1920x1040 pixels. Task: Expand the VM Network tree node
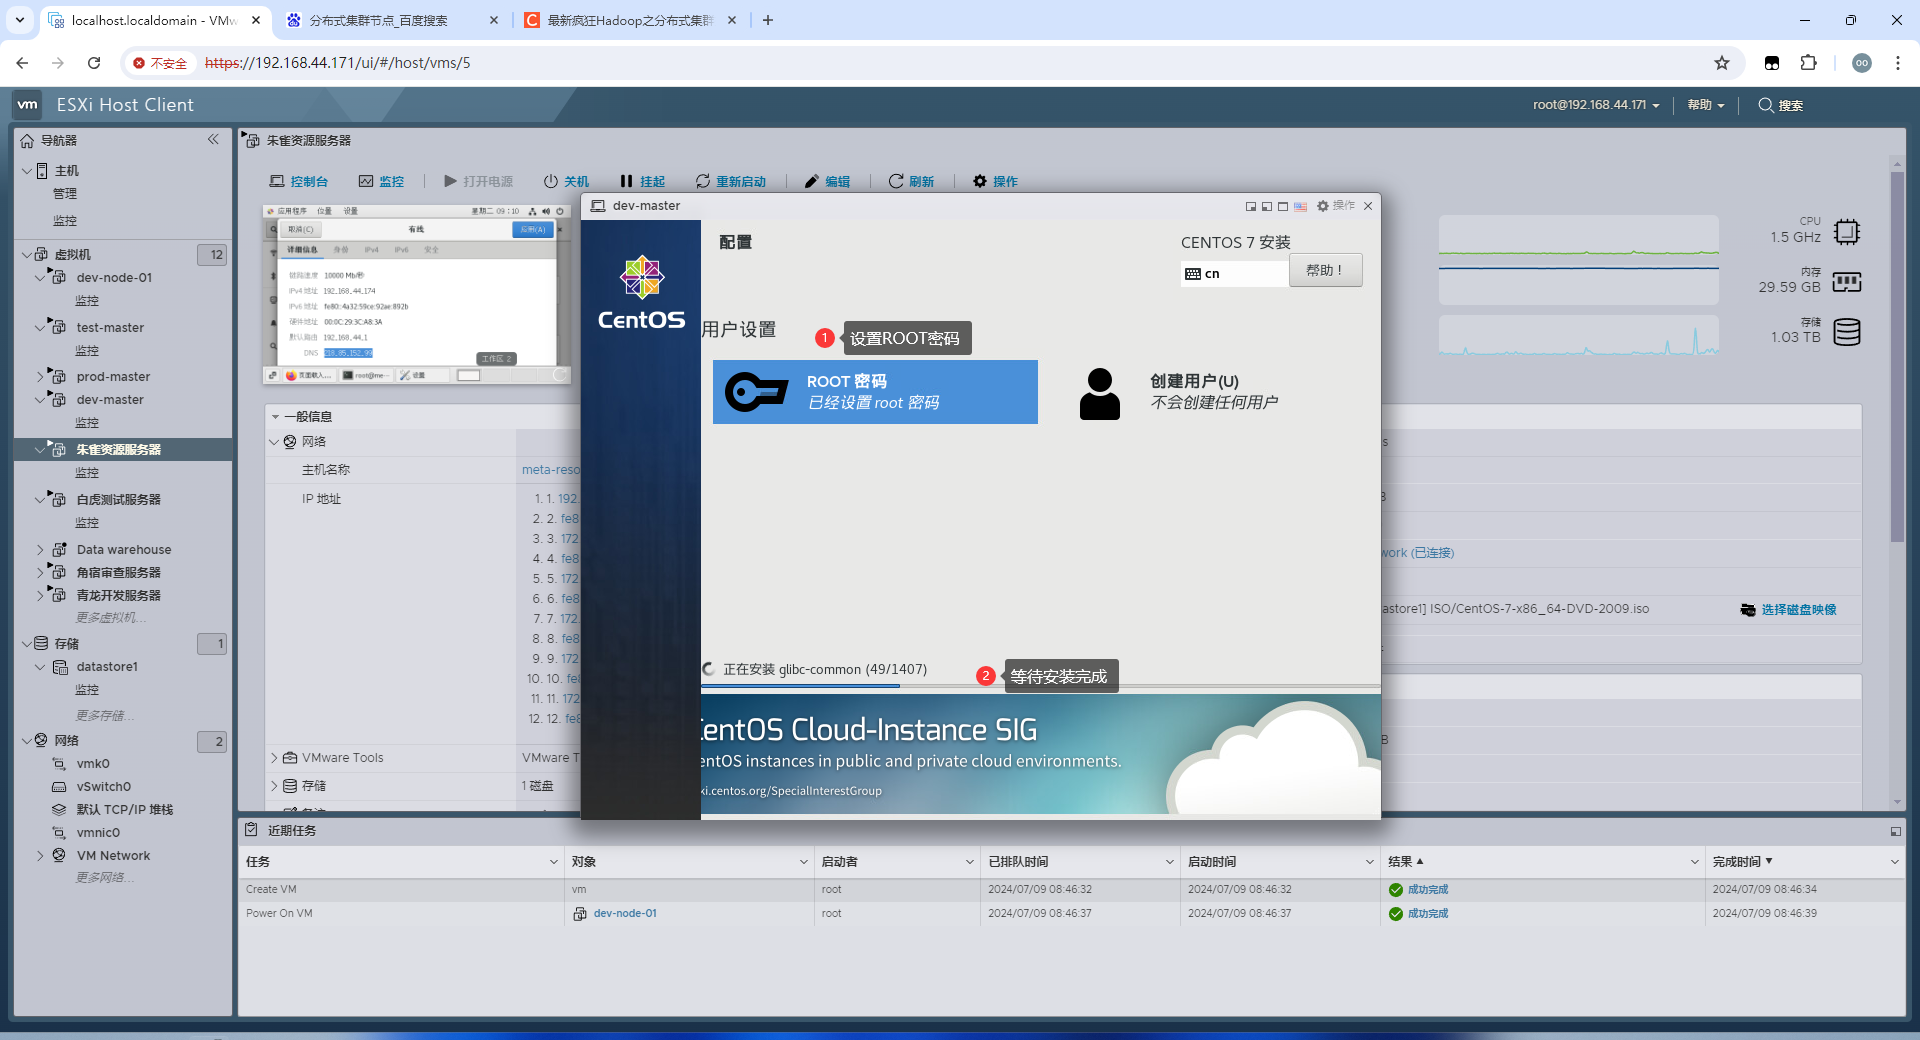pyautogui.click(x=40, y=856)
